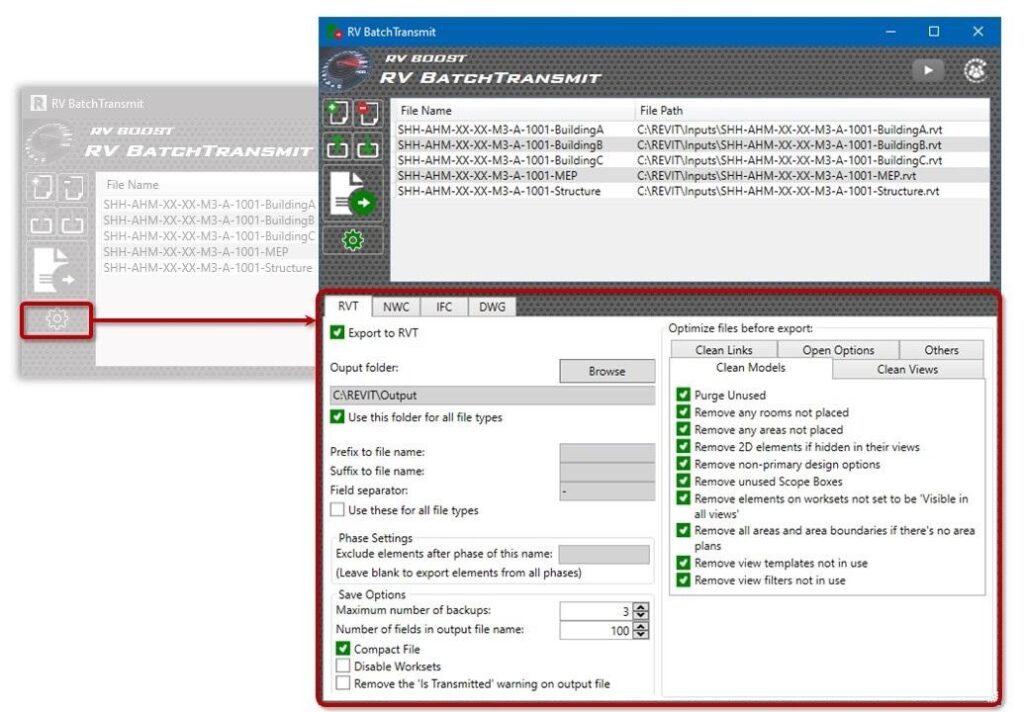Click the Prefix to file name field
1024x712 pixels.
tap(607, 452)
